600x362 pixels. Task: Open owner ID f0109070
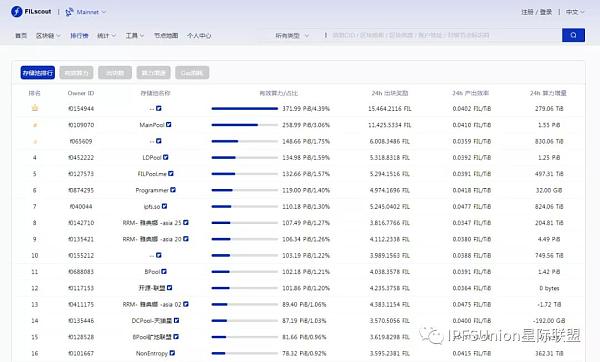click(x=81, y=125)
